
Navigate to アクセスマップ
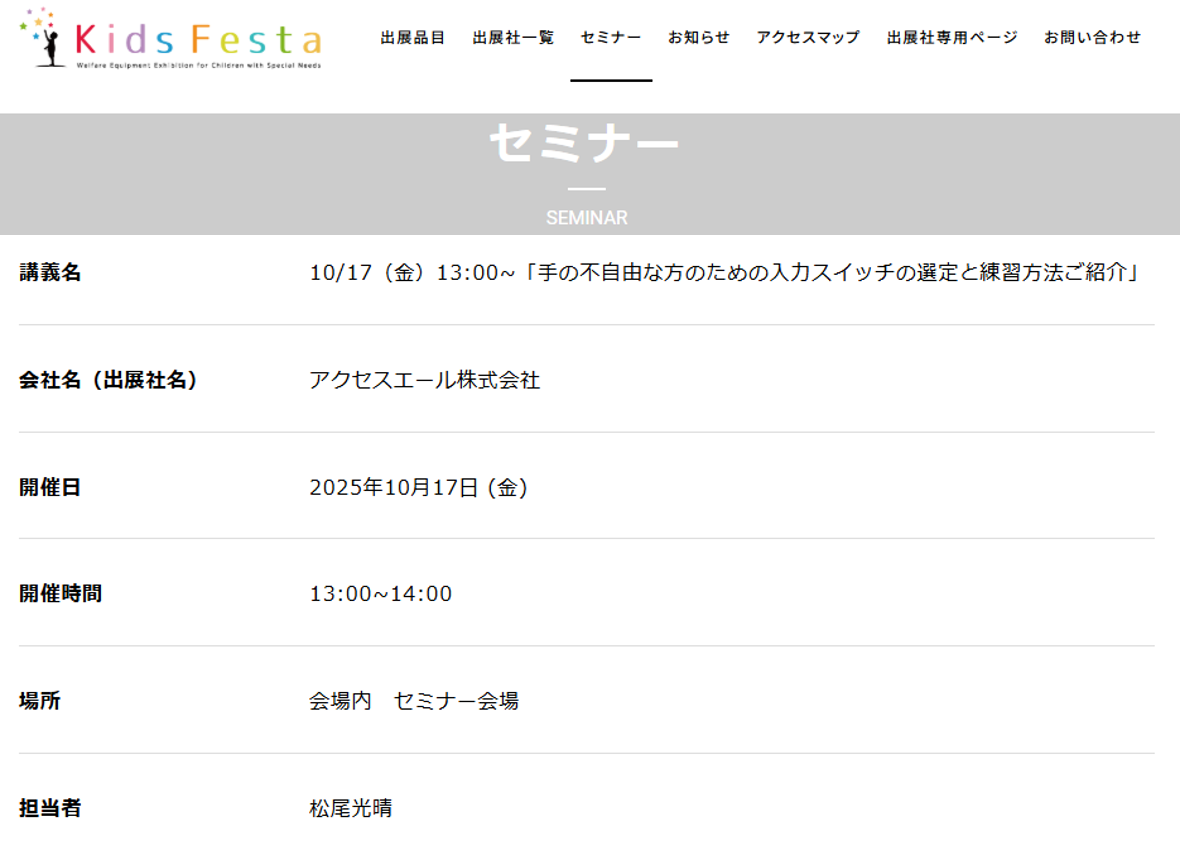click(x=808, y=38)
